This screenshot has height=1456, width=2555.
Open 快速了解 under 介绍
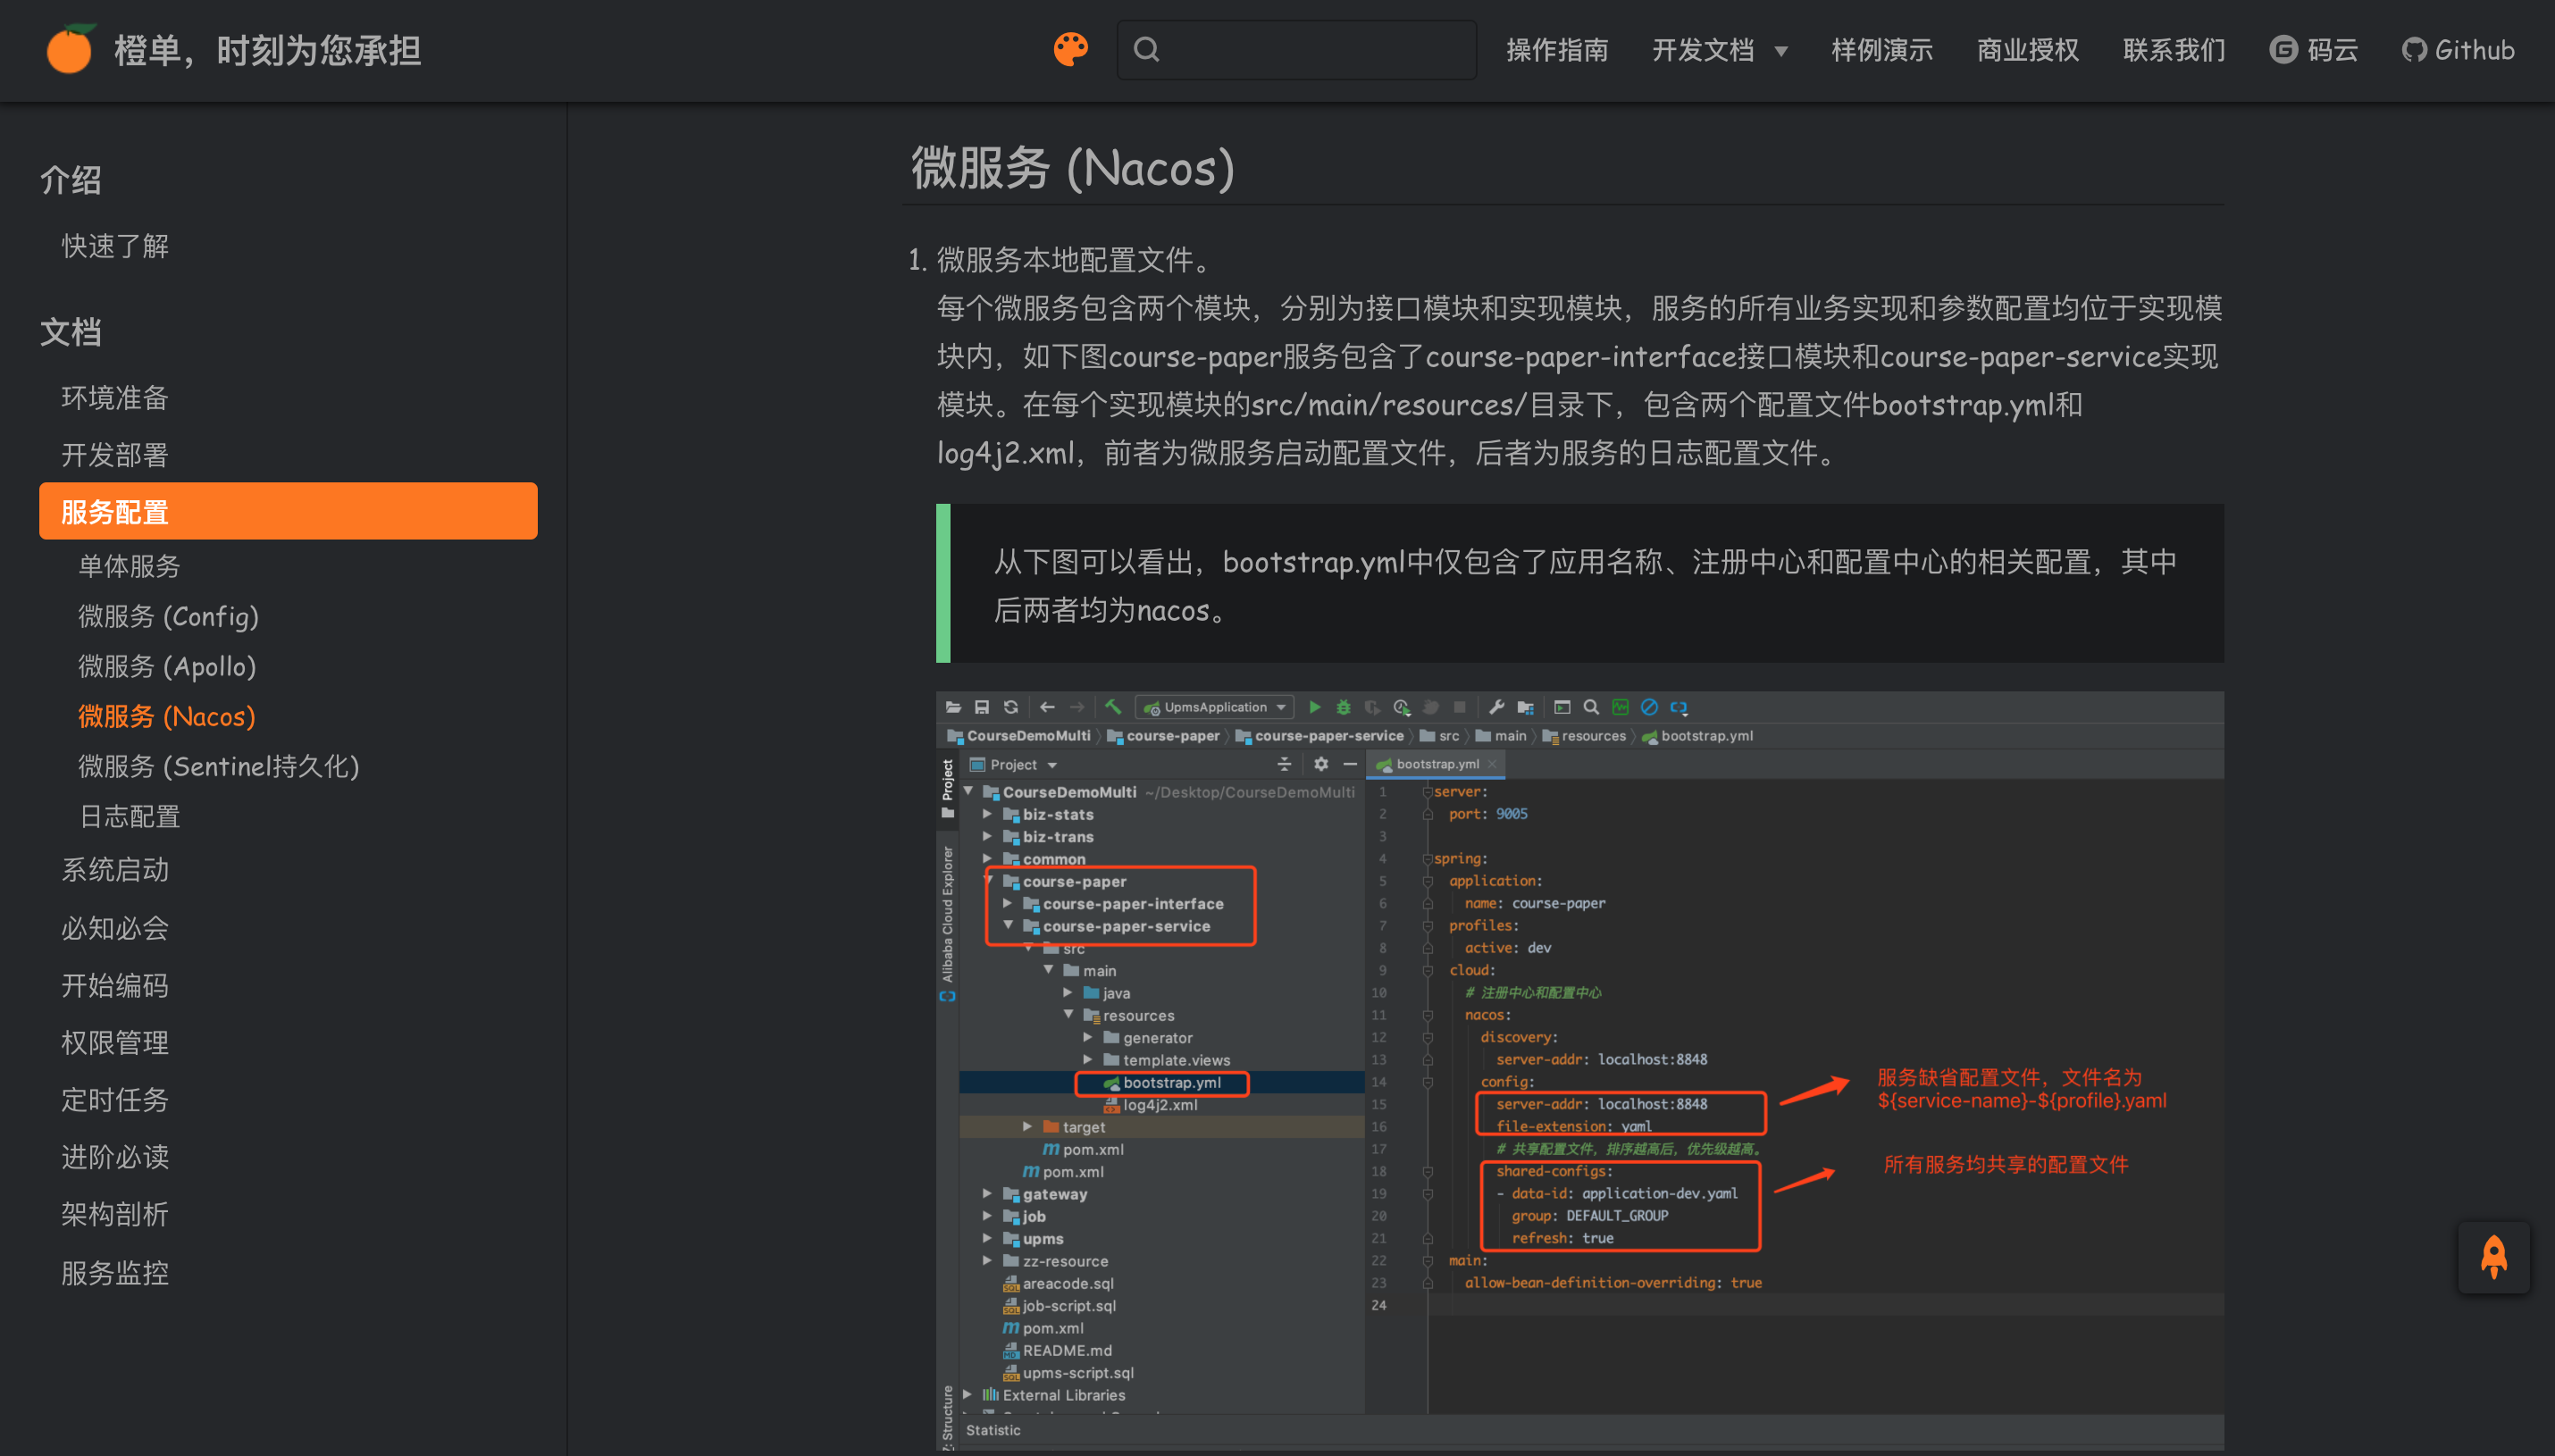[x=114, y=246]
